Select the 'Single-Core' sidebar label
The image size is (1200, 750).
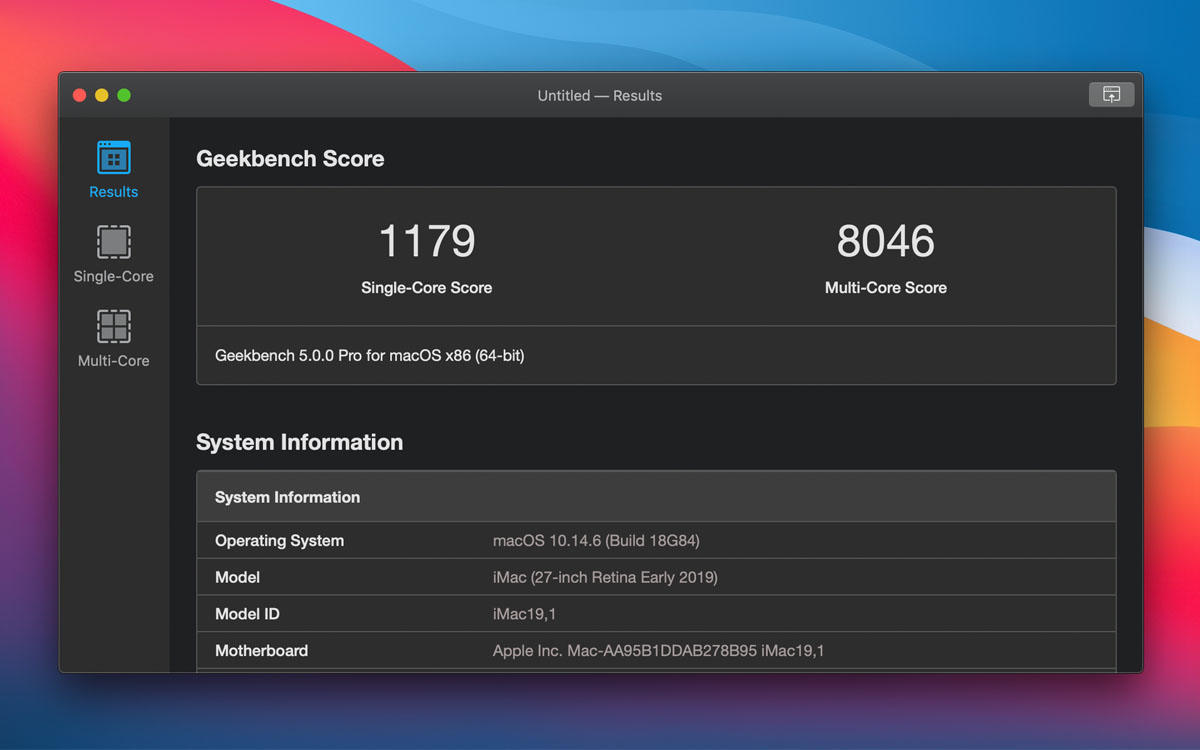(114, 276)
